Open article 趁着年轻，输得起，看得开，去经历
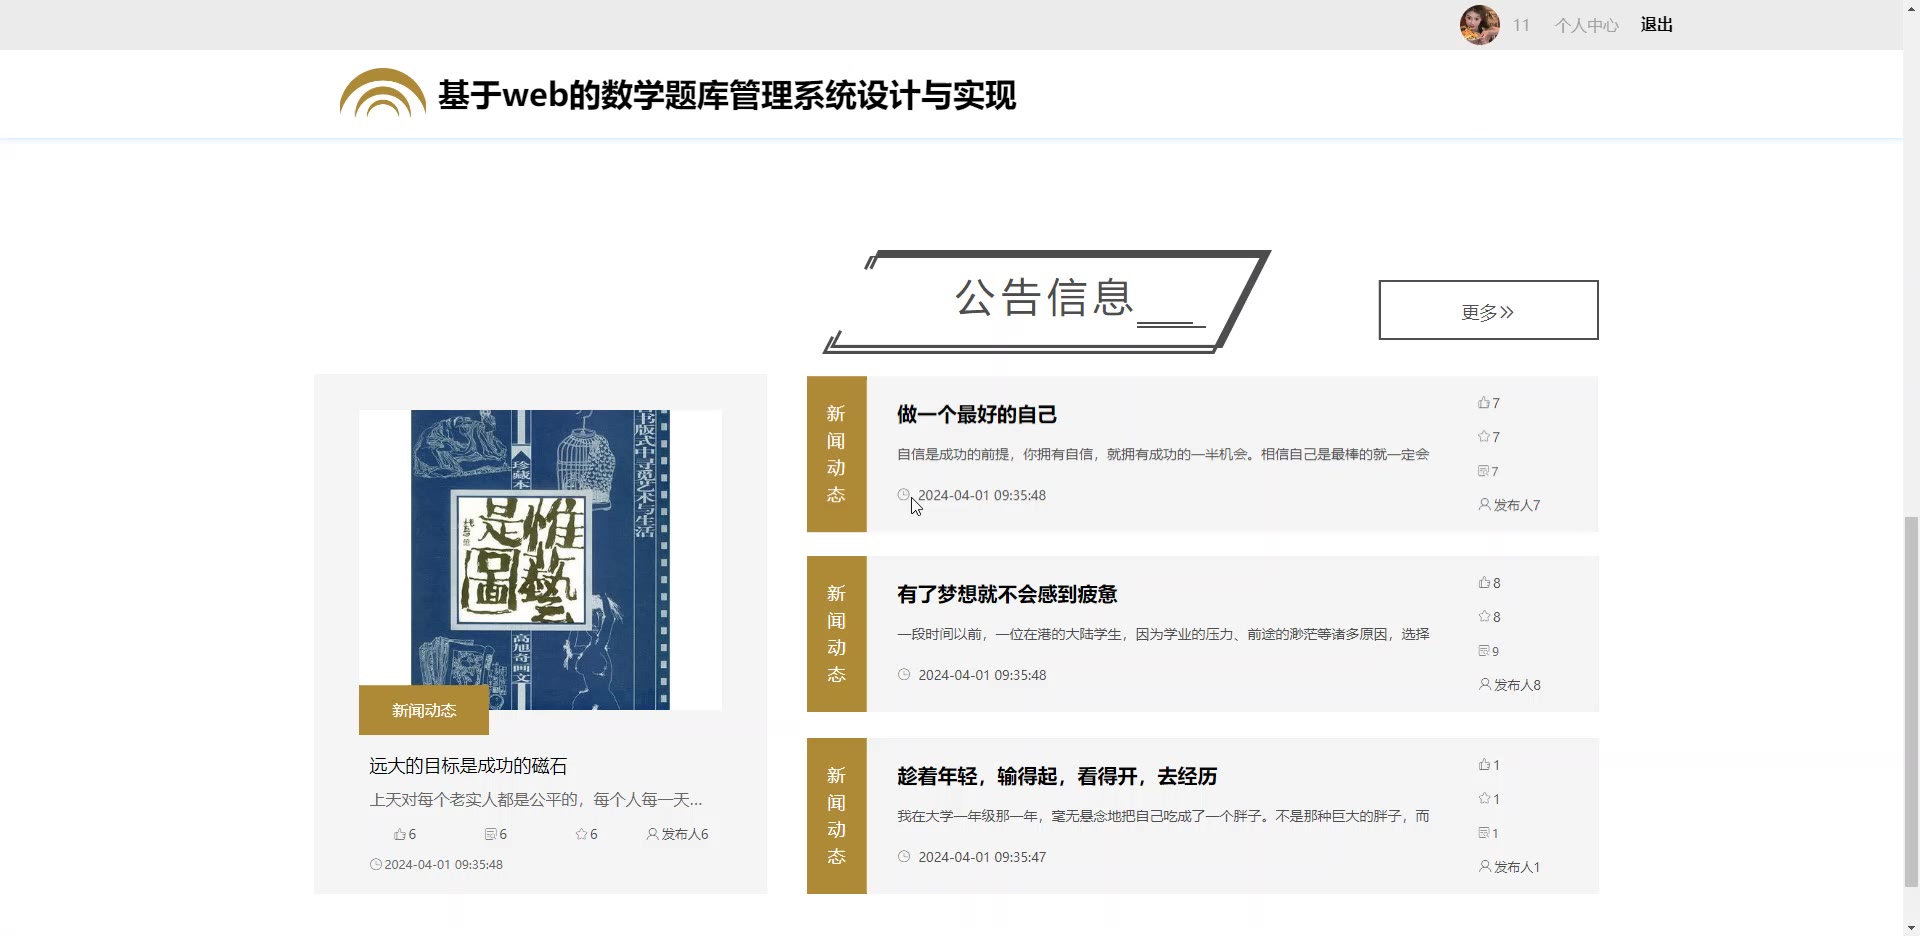Screen dimensions: 1920x936 tap(1057, 776)
